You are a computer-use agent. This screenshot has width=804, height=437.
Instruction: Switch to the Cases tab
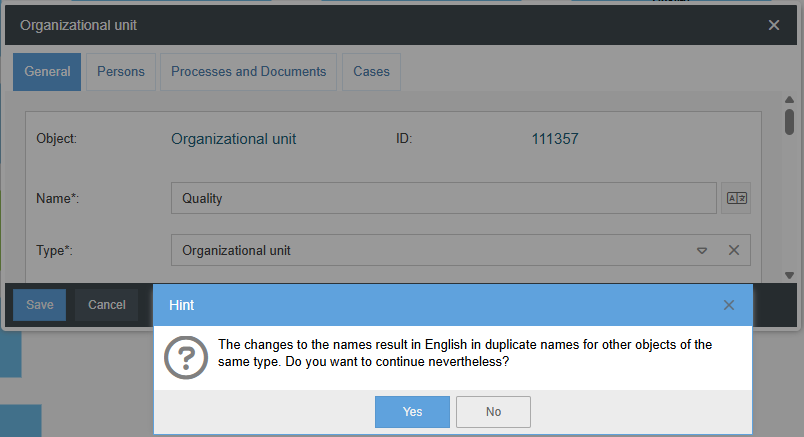point(371,72)
